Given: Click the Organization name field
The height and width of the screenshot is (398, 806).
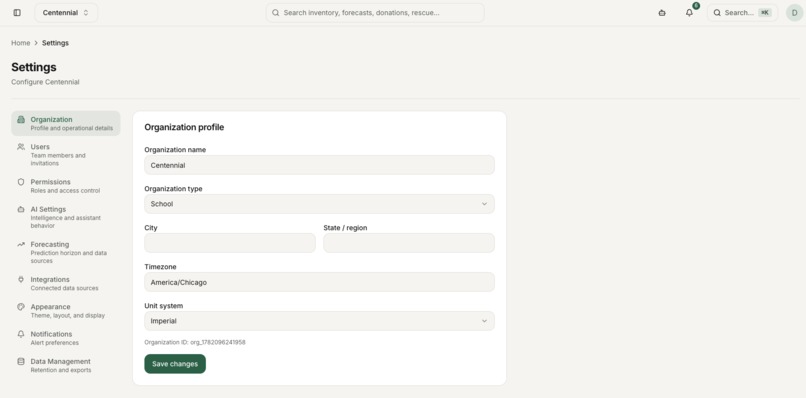Looking at the screenshot, I should [319, 165].
